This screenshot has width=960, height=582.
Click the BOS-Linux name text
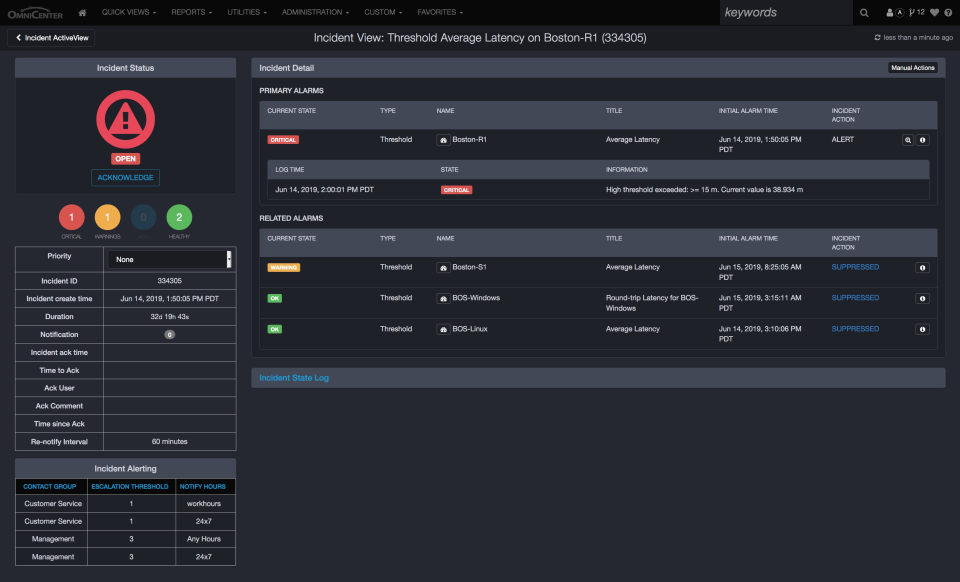click(x=470, y=329)
